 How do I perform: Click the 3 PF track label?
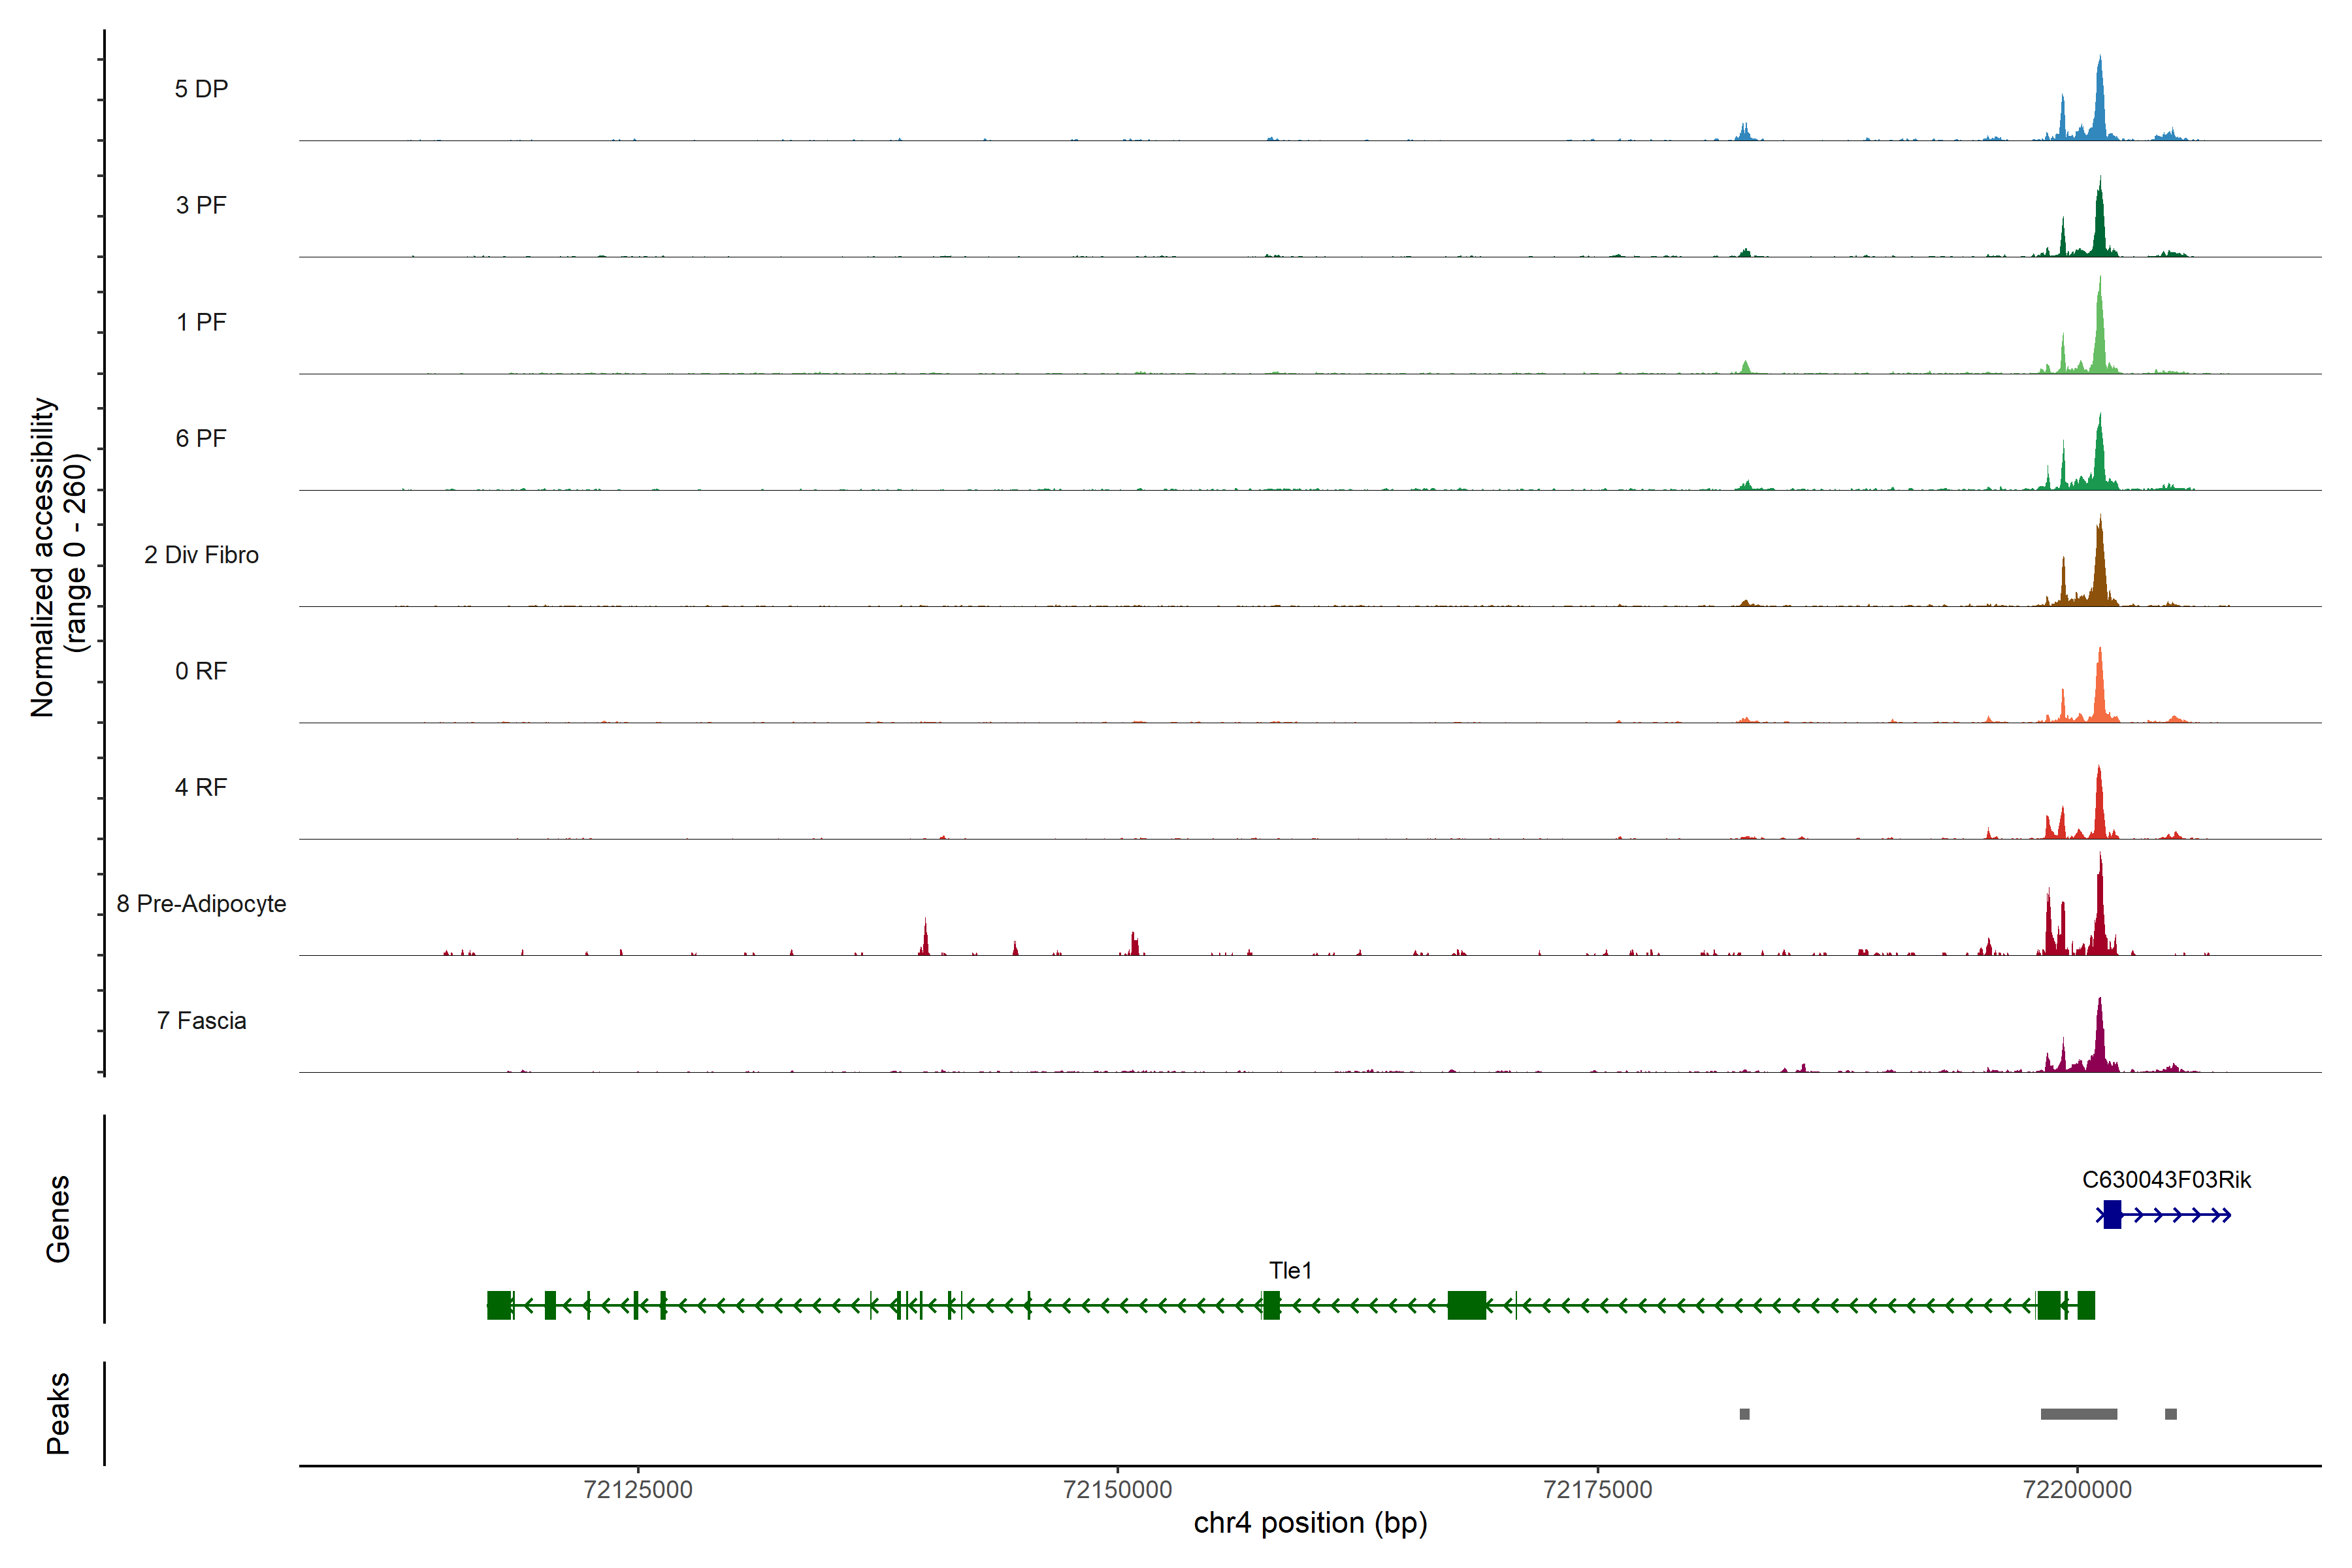click(x=201, y=205)
